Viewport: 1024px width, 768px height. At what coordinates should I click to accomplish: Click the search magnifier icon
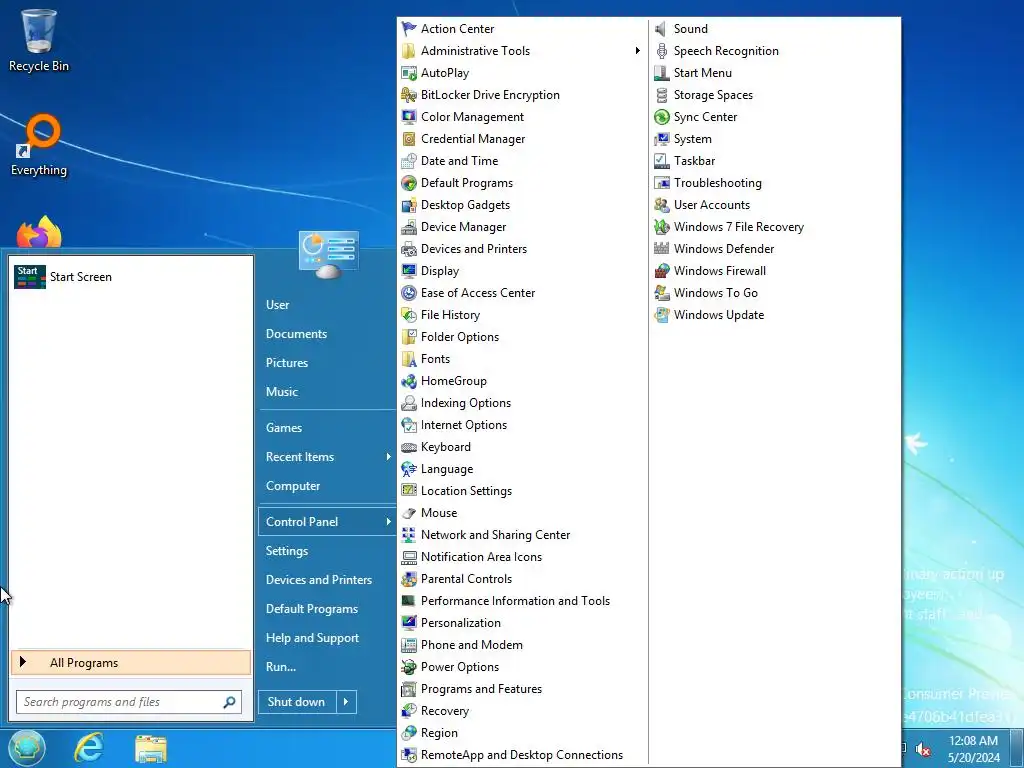tap(229, 702)
